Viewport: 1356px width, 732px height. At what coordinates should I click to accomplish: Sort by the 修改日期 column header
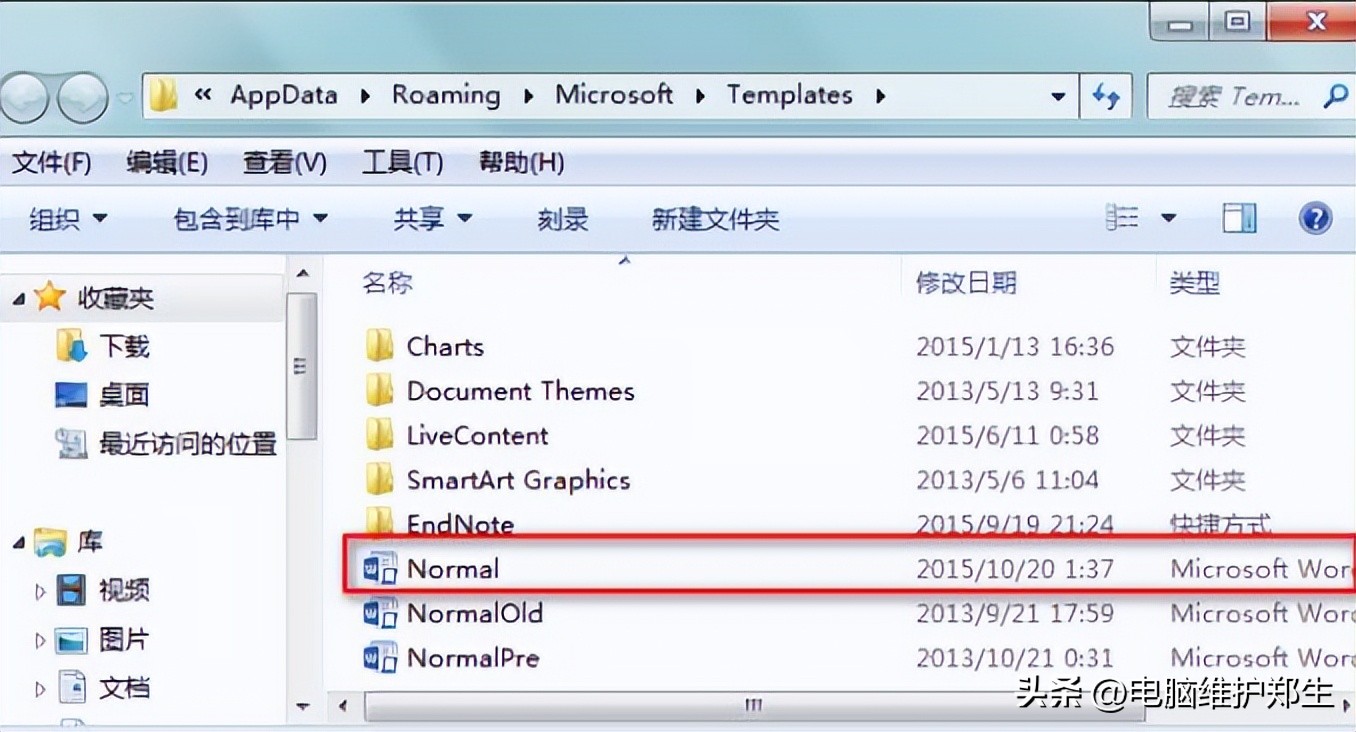966,283
